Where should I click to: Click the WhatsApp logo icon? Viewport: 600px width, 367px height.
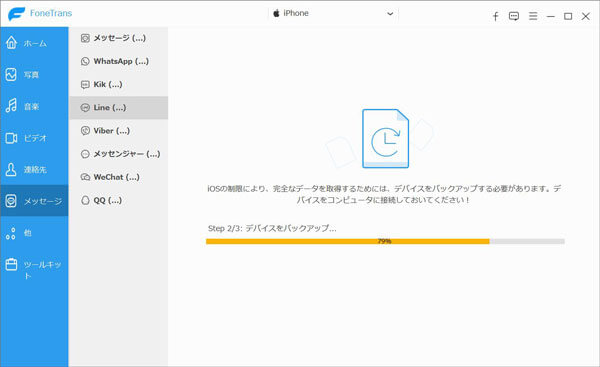[x=85, y=61]
